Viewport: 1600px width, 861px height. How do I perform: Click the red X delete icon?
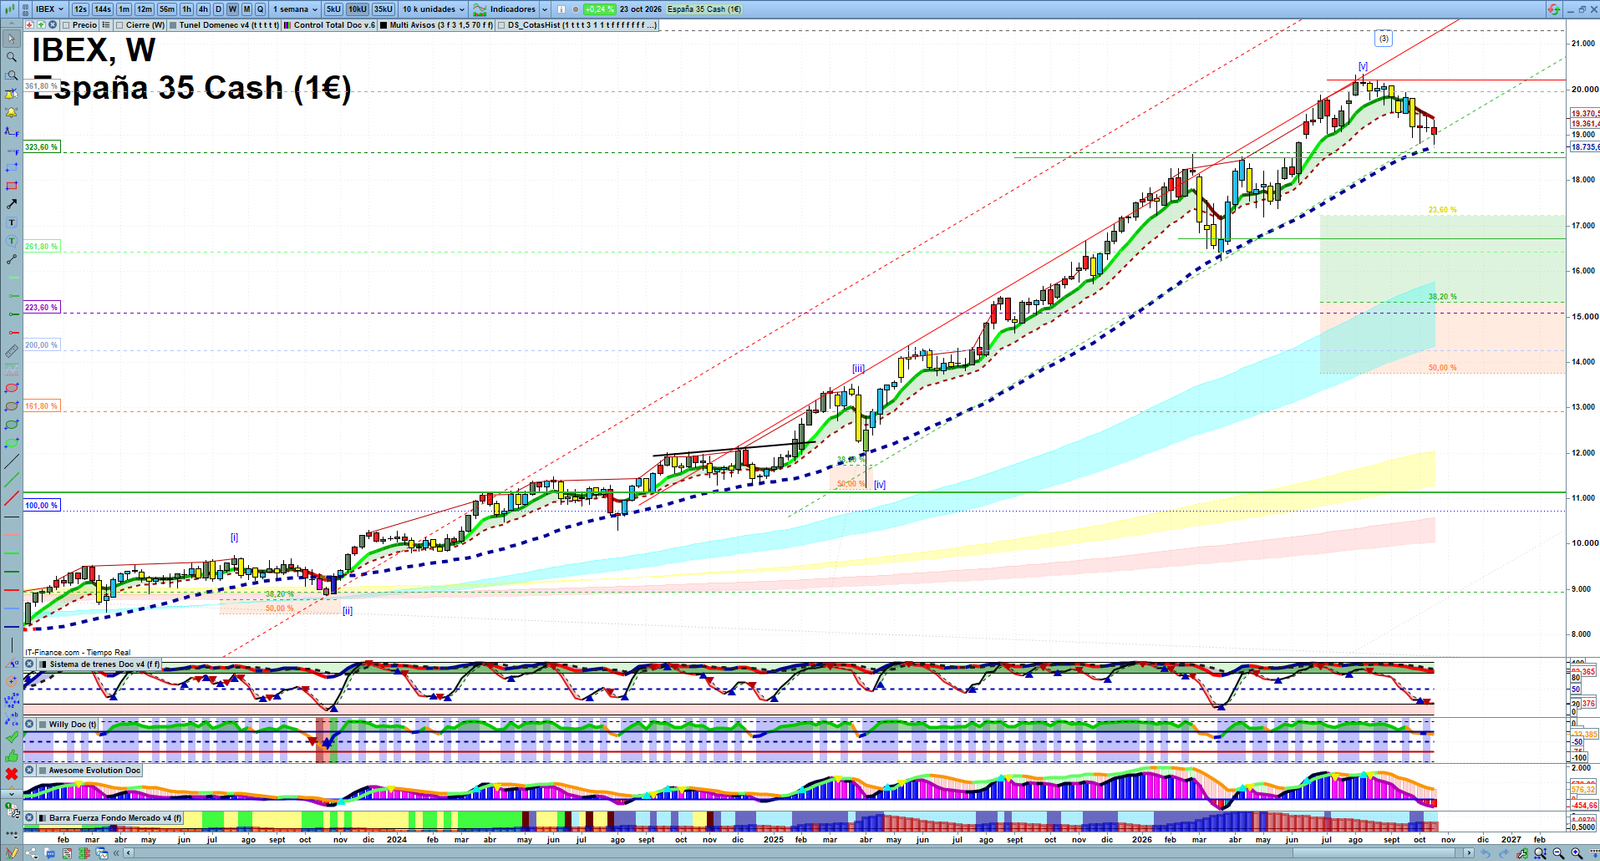click(11, 774)
